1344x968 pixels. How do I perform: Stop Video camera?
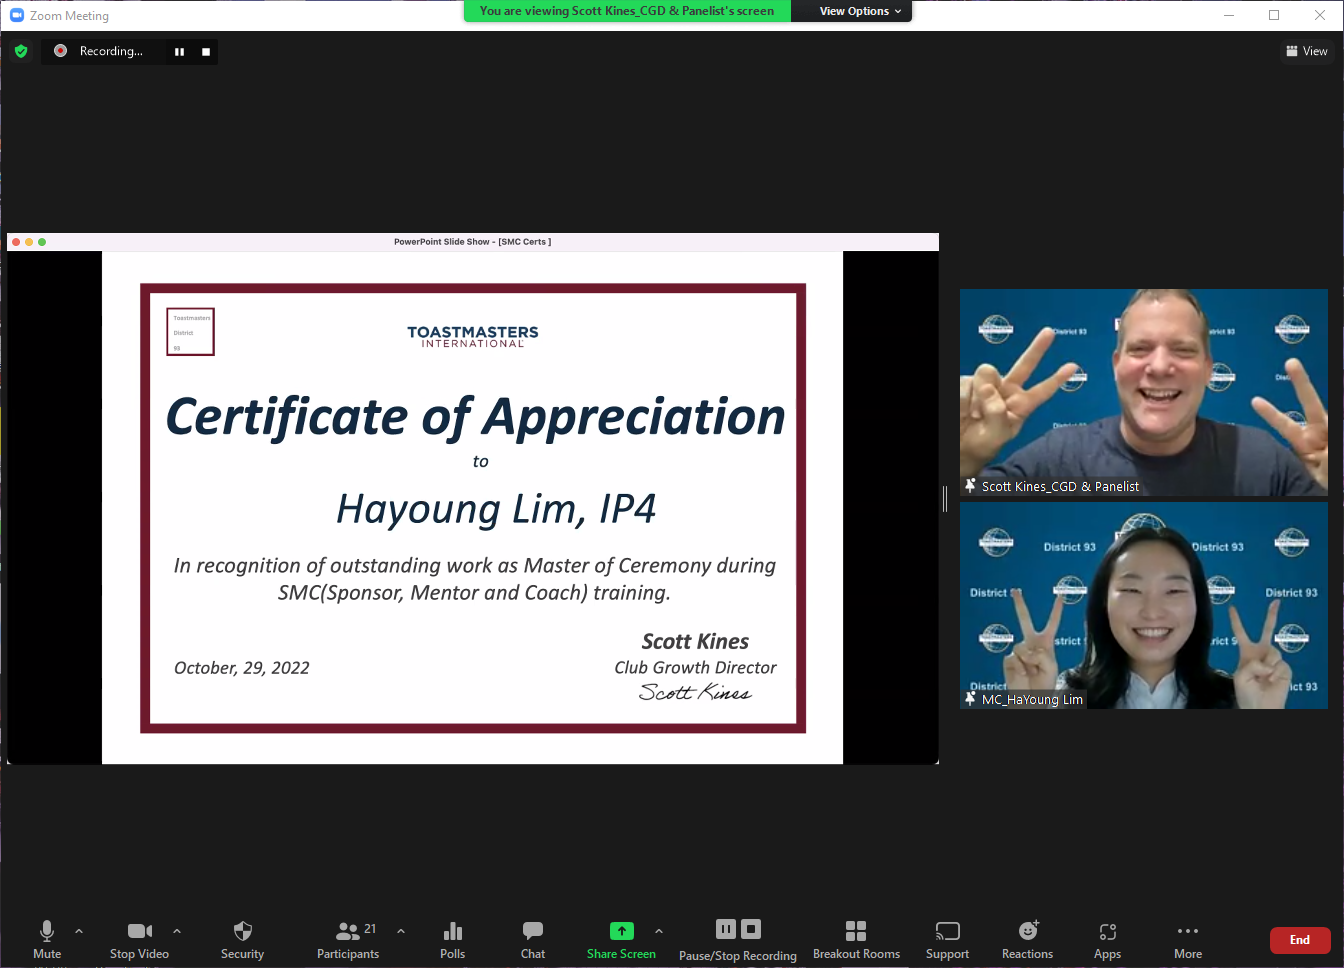(139, 940)
